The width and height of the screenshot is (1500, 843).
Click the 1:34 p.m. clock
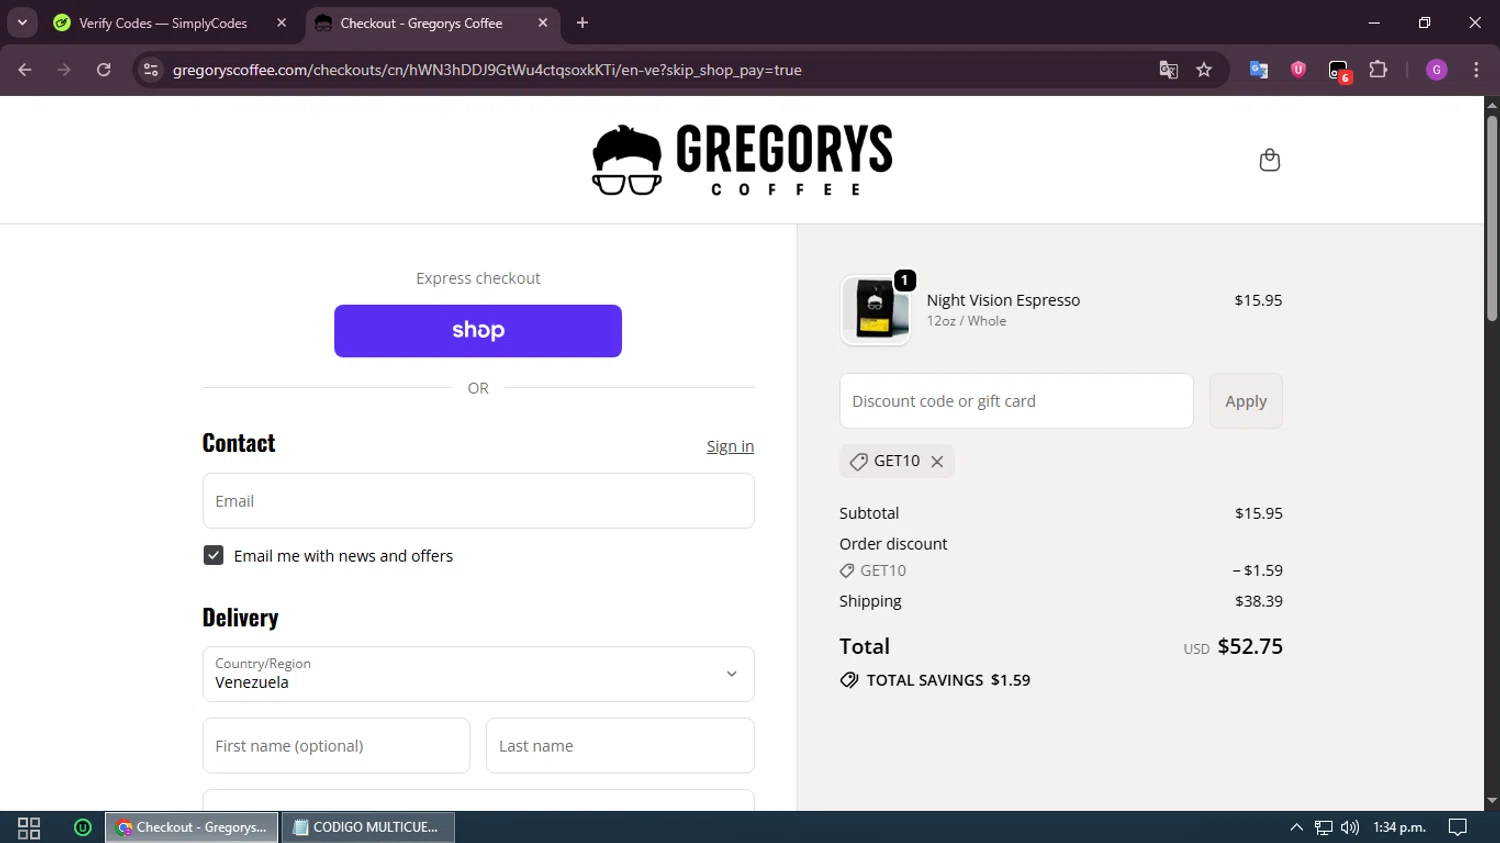click(x=1399, y=827)
